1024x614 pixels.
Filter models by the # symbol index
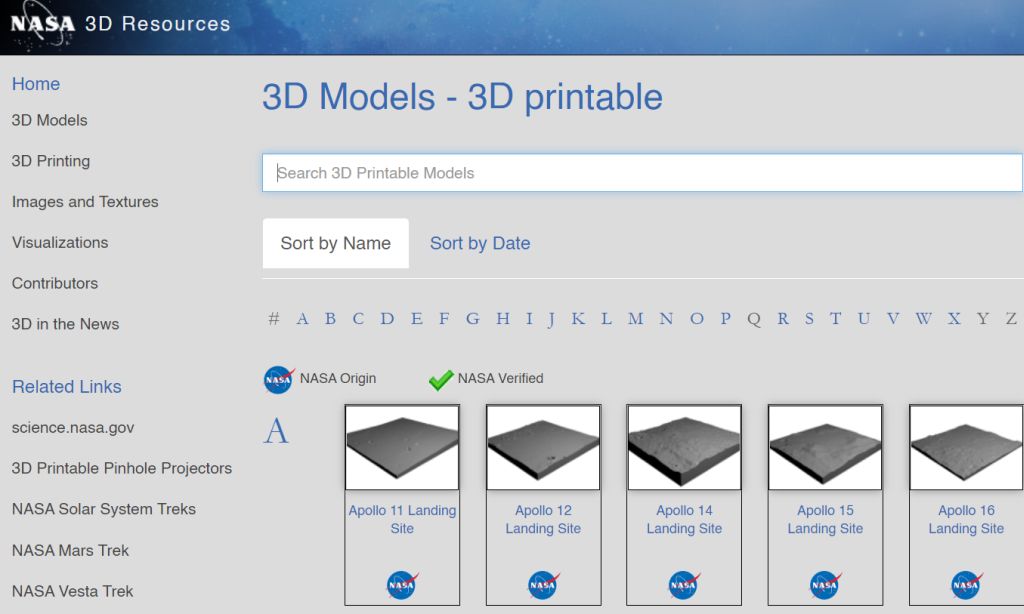coord(273,319)
